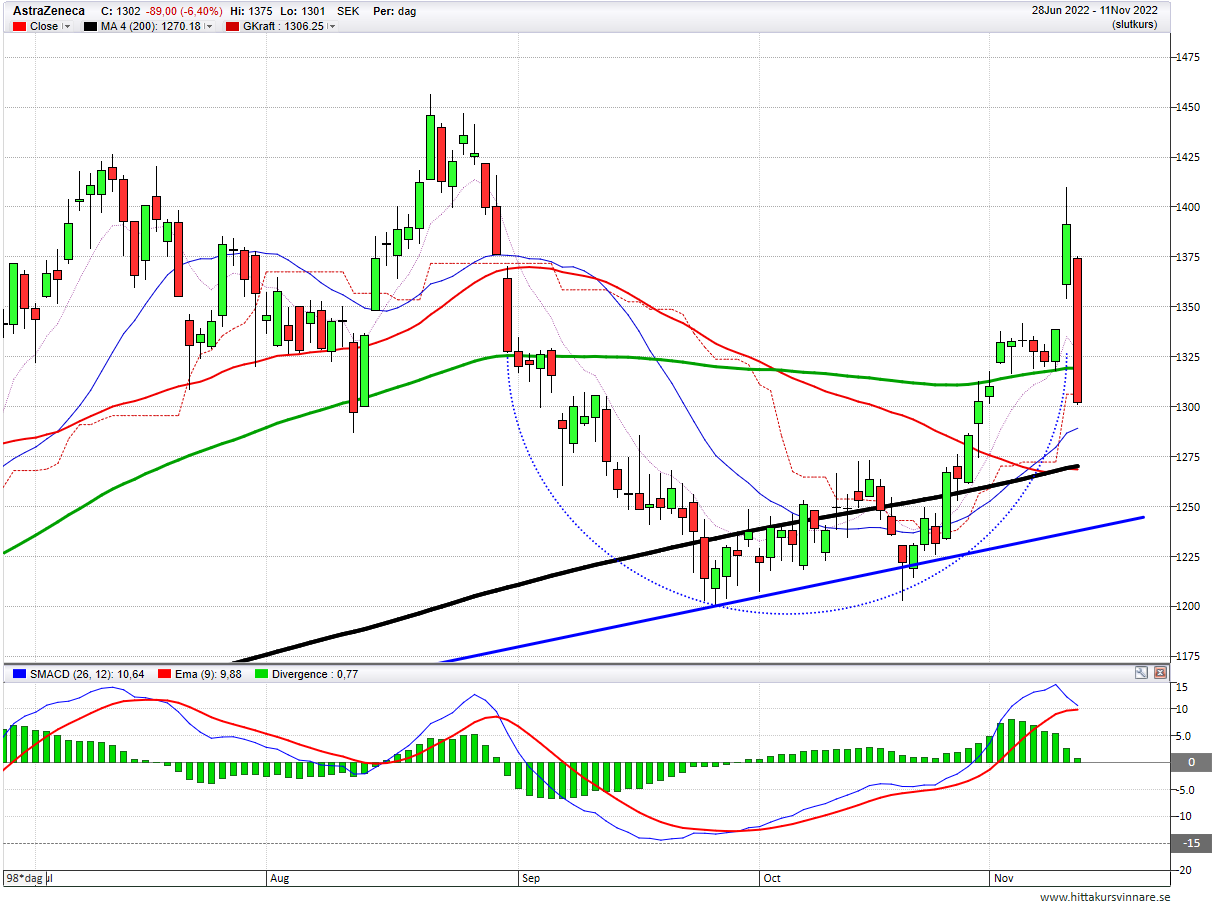The height and width of the screenshot is (902, 1215).
Task: Expand the MA 4 (200) dropdown arrow
Action: point(209,27)
